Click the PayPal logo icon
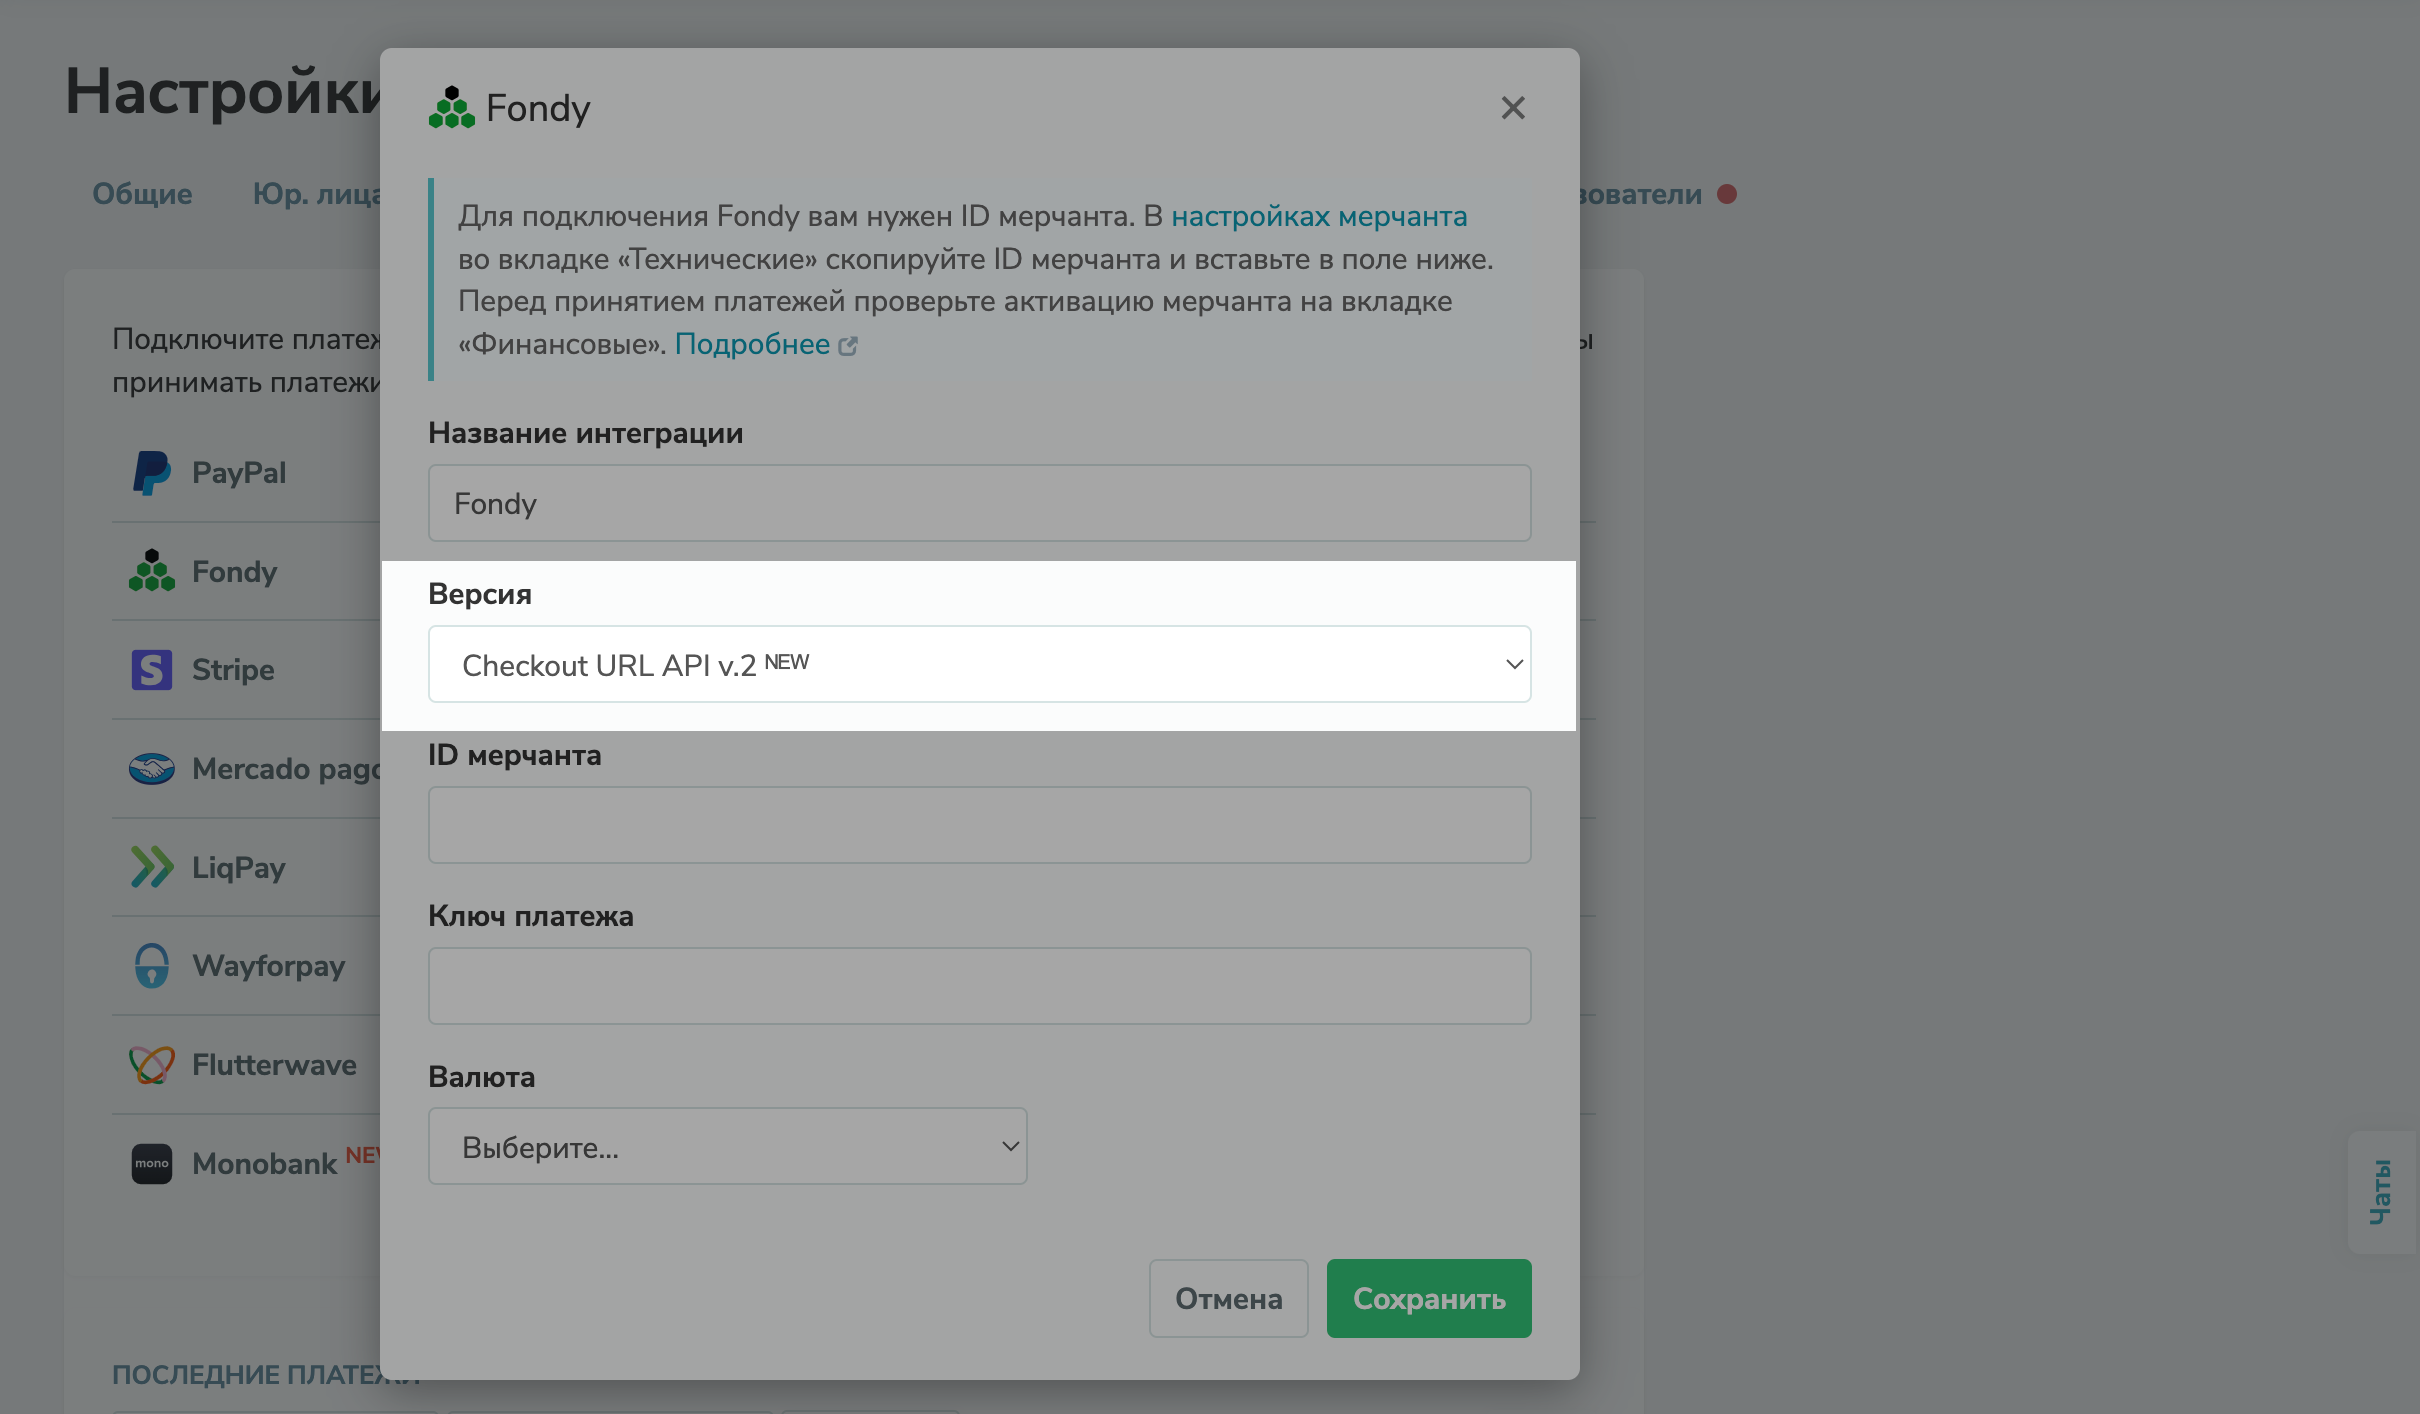 151,473
